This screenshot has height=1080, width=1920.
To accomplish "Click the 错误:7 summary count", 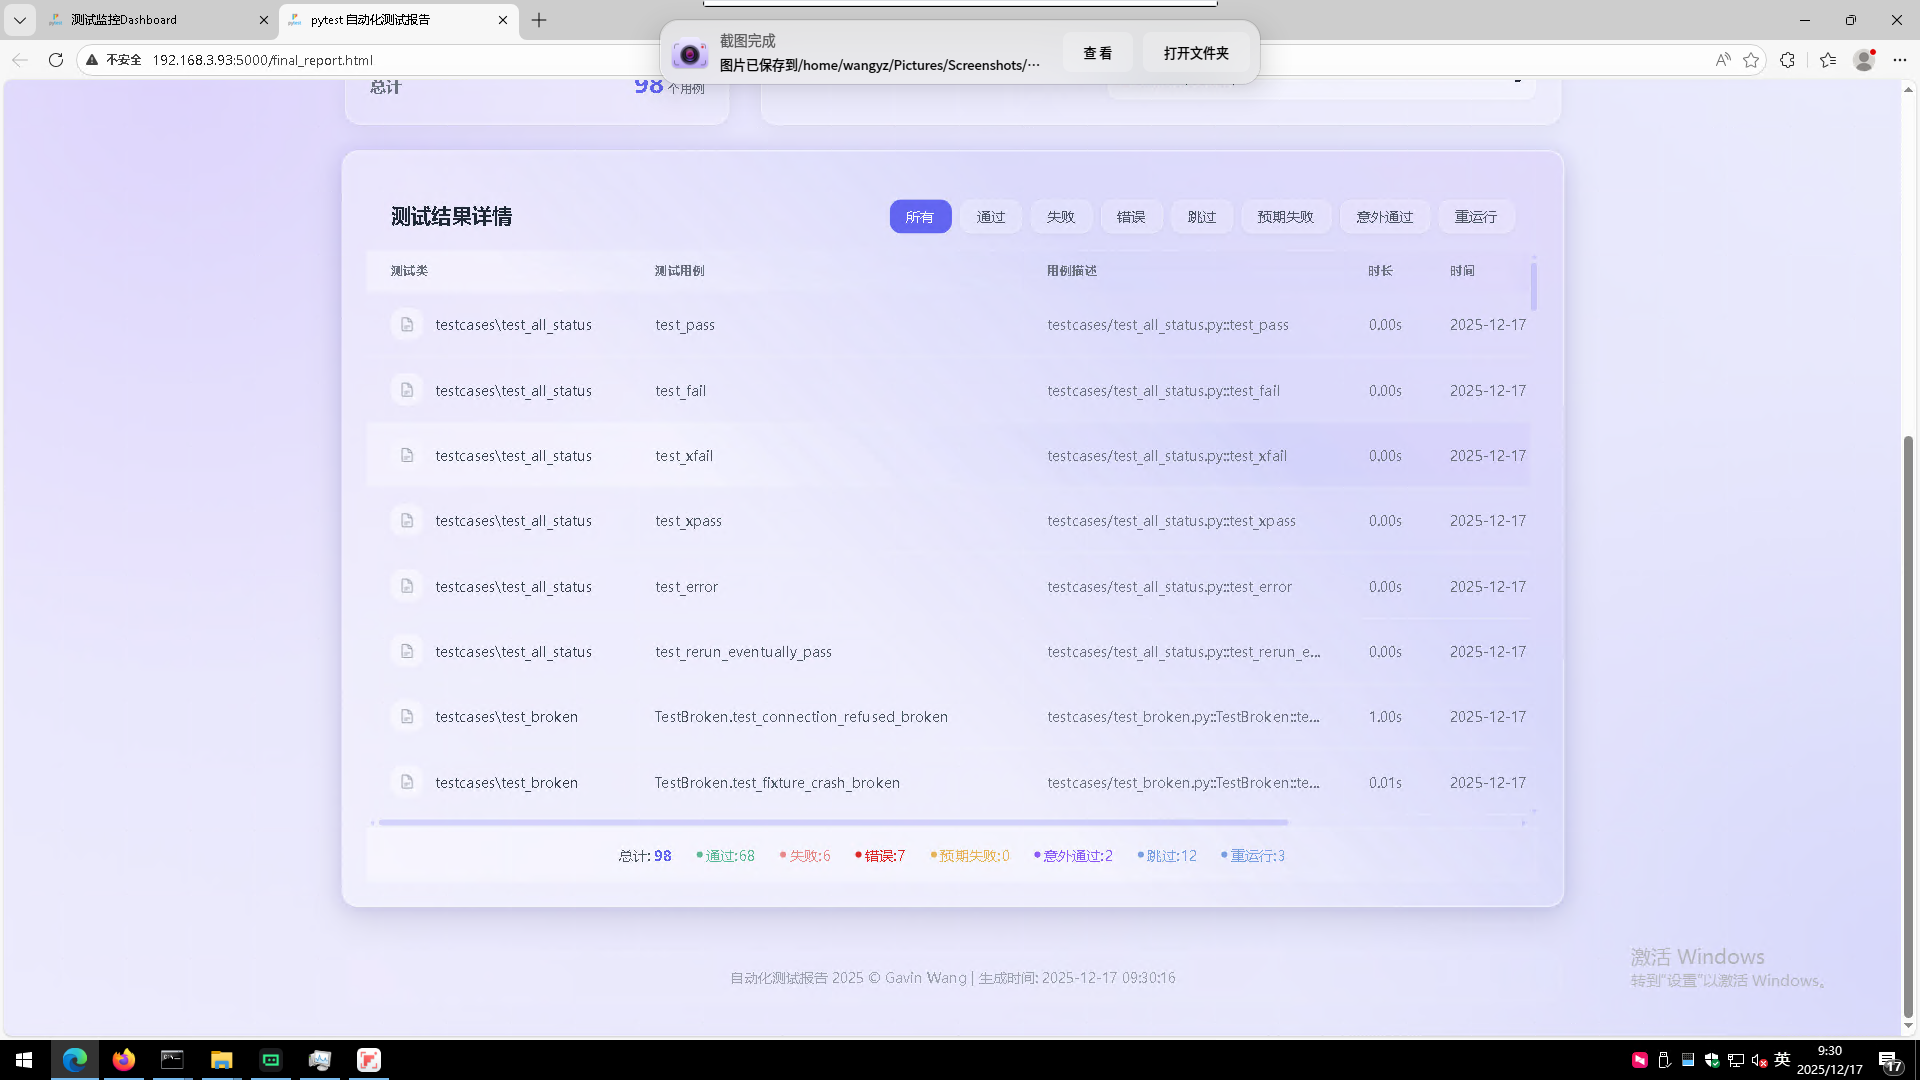I will pyautogui.click(x=881, y=856).
